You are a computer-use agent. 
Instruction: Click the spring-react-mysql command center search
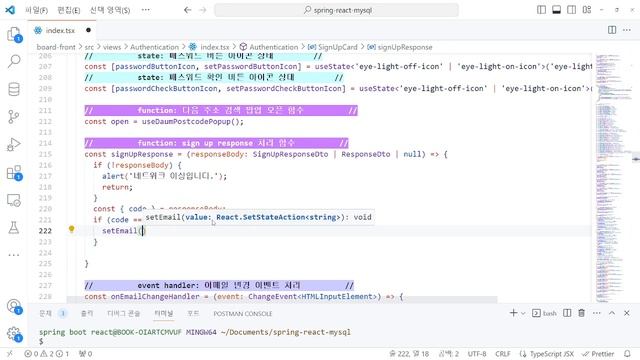click(336, 10)
